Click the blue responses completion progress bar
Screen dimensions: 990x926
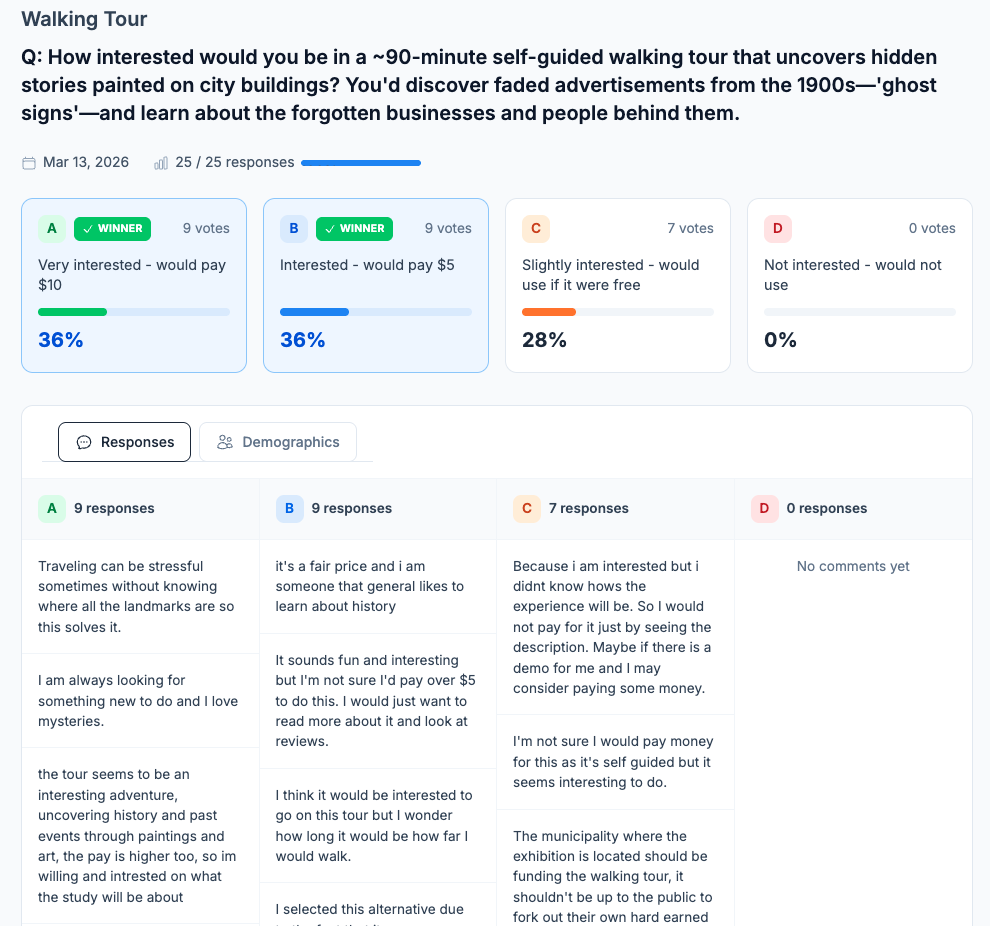tap(360, 162)
